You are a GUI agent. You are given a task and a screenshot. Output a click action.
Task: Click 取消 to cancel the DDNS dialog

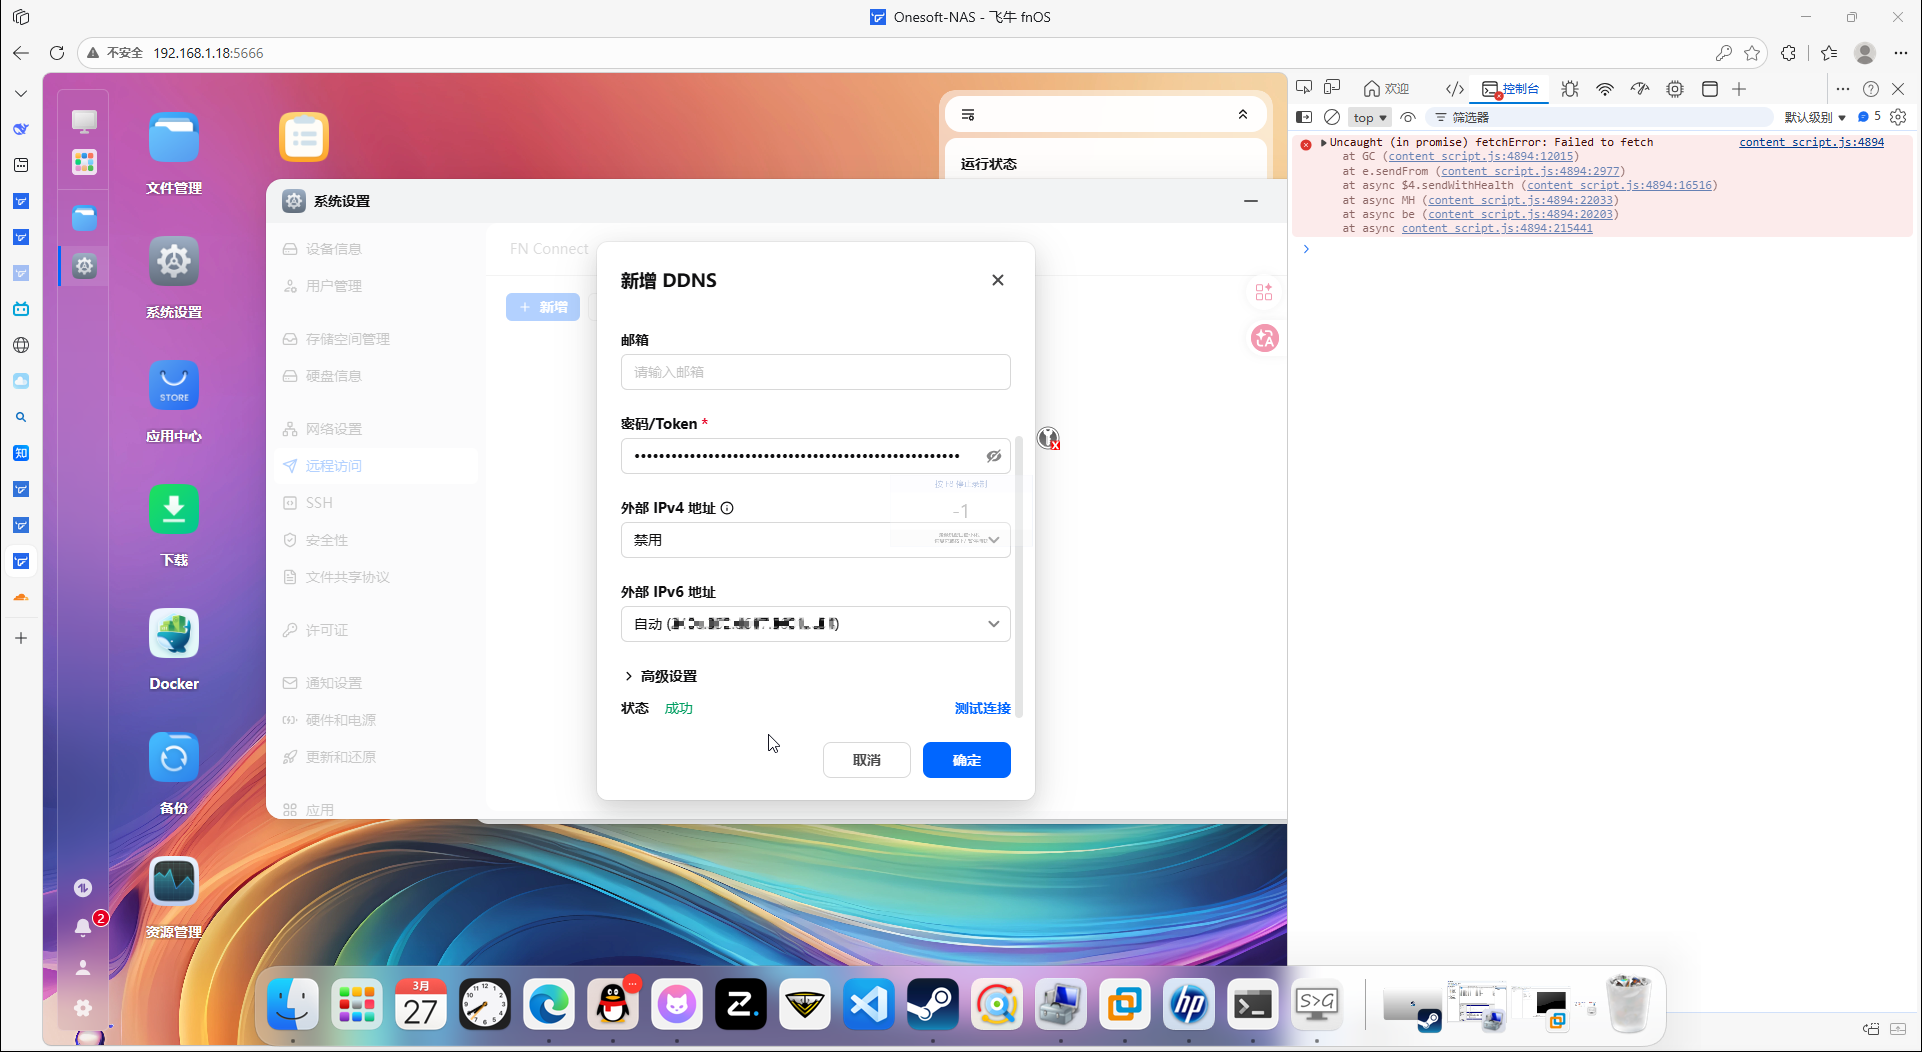pos(867,760)
